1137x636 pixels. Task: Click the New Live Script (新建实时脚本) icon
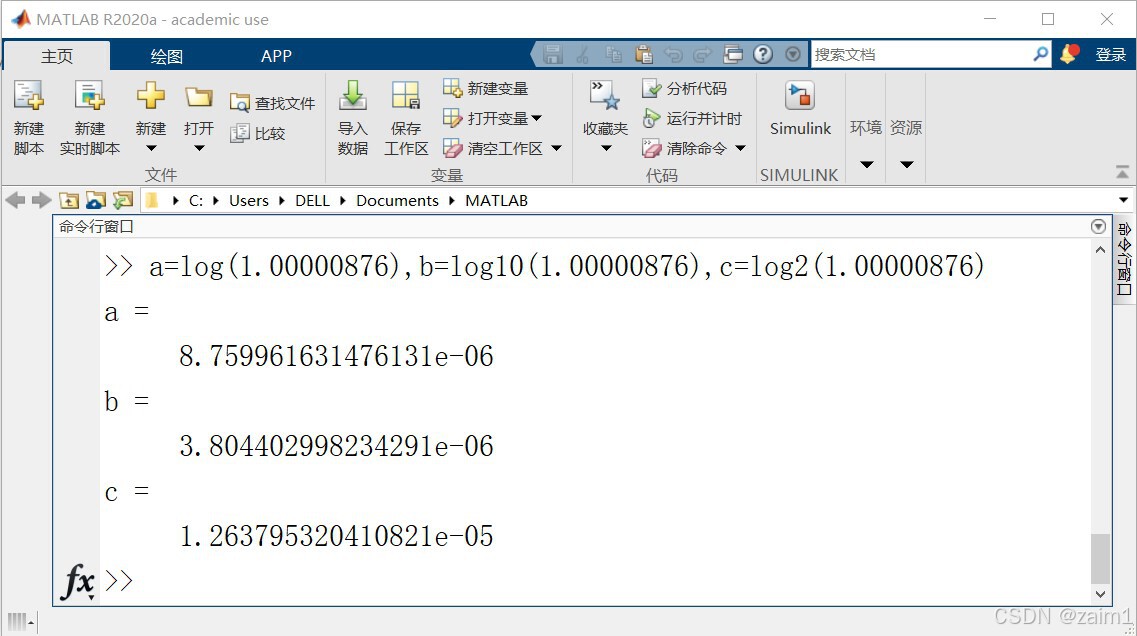[x=89, y=96]
